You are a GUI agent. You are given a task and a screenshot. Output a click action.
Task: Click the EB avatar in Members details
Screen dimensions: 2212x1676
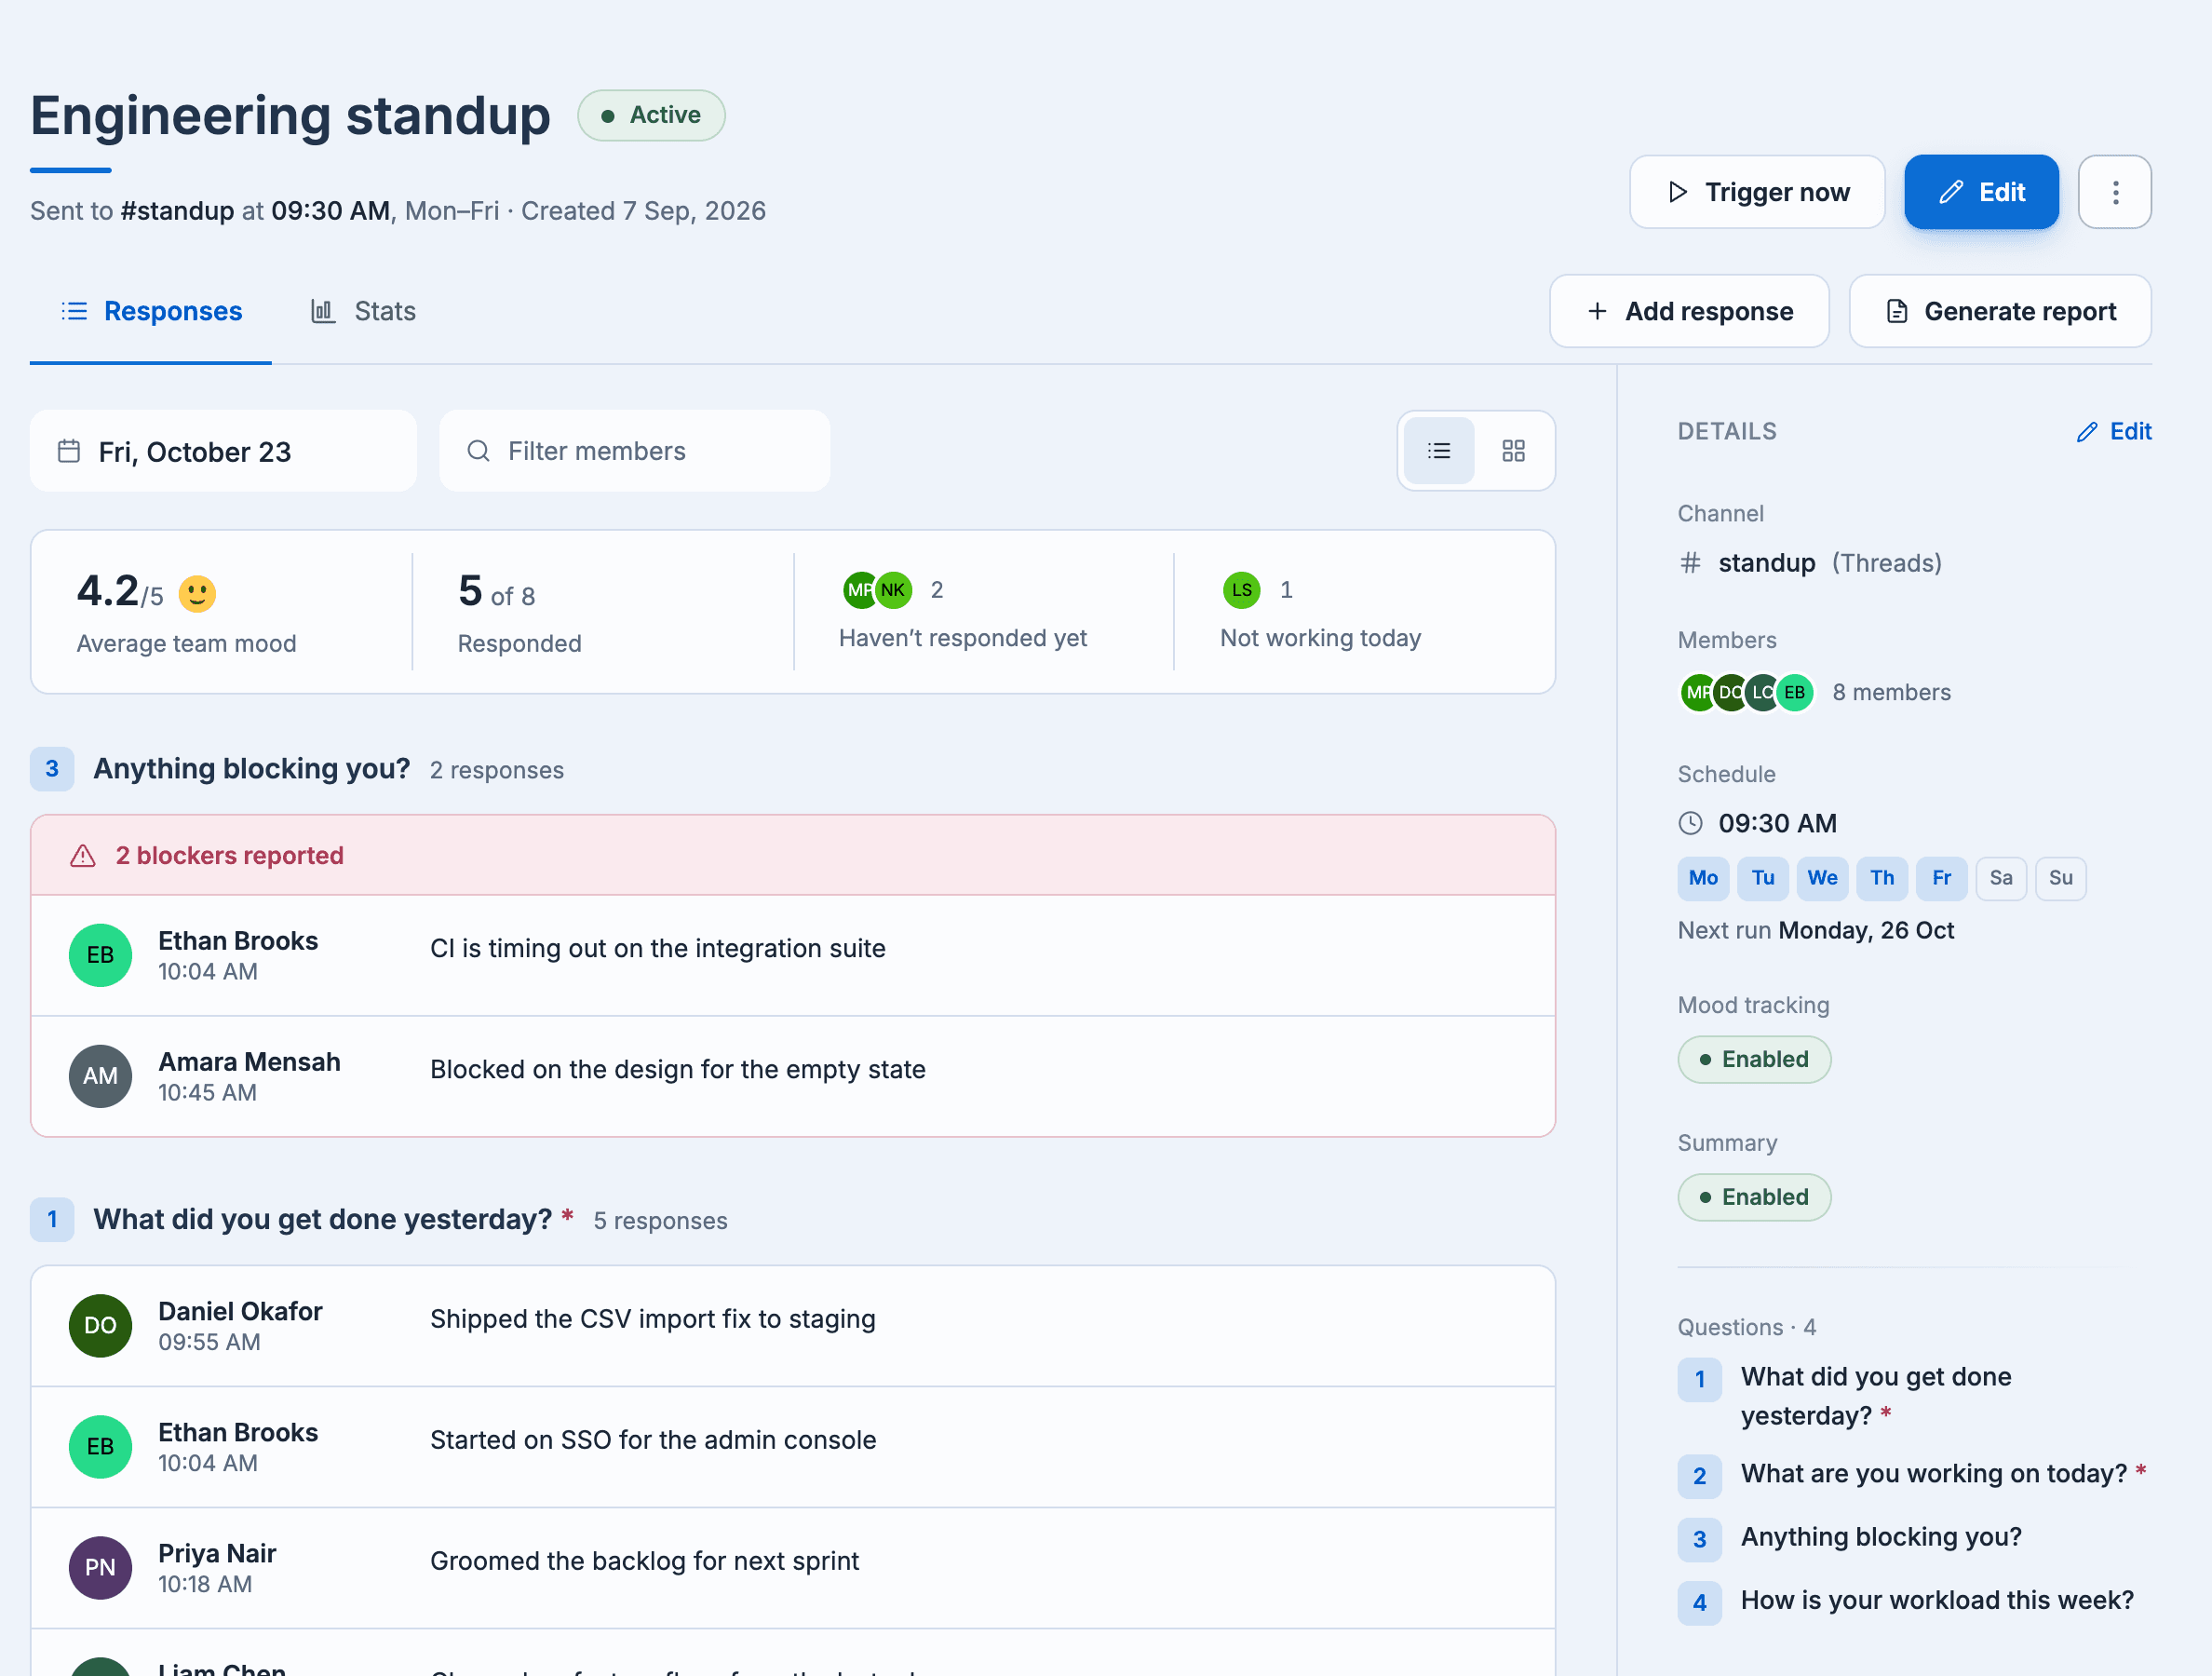pos(1795,692)
